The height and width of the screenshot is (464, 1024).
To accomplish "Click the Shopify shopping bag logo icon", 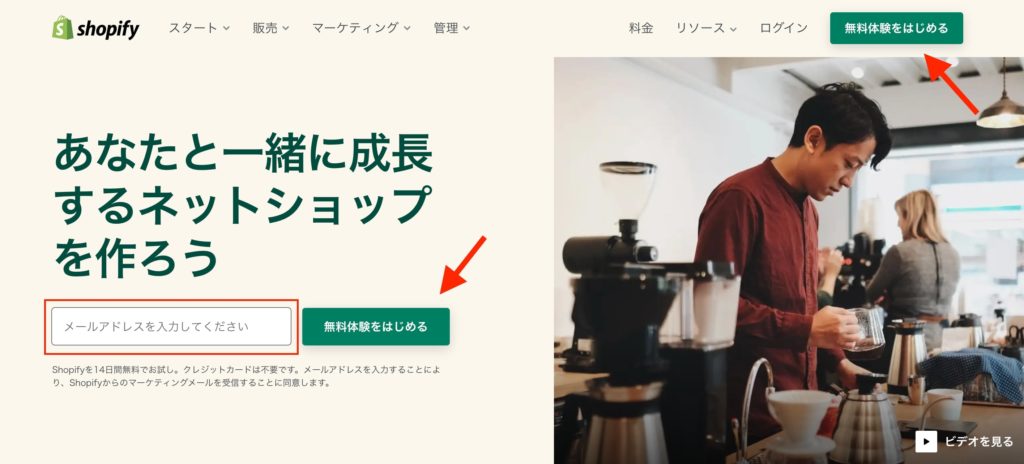I will [x=63, y=27].
